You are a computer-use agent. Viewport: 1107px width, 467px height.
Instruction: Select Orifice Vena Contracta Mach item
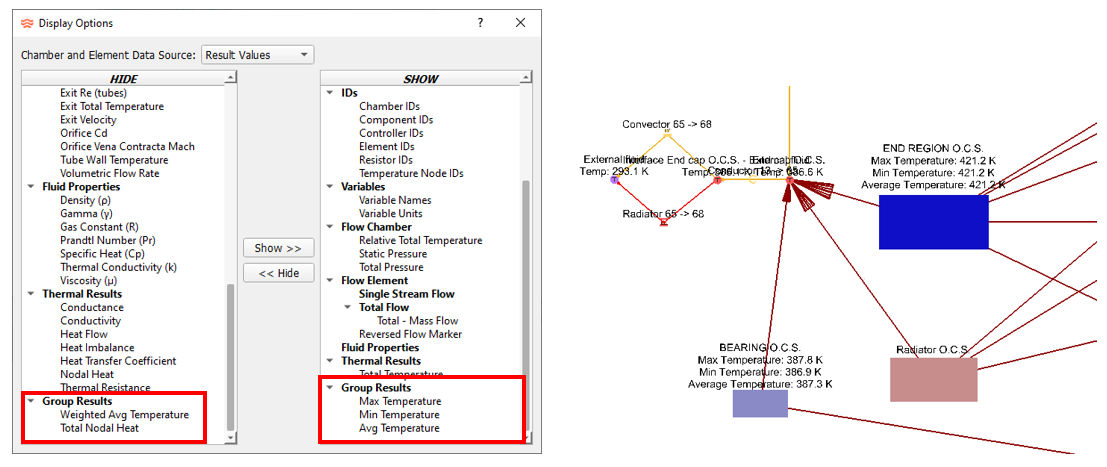(x=128, y=146)
